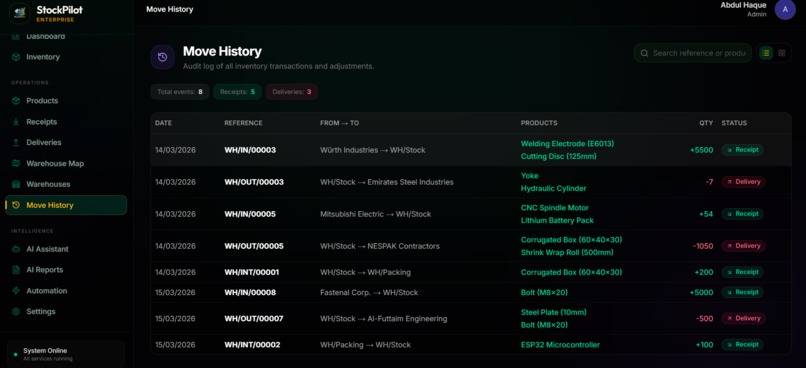Open reference WH/IN/00005
Viewport: 806px width, 368px height.
point(250,214)
